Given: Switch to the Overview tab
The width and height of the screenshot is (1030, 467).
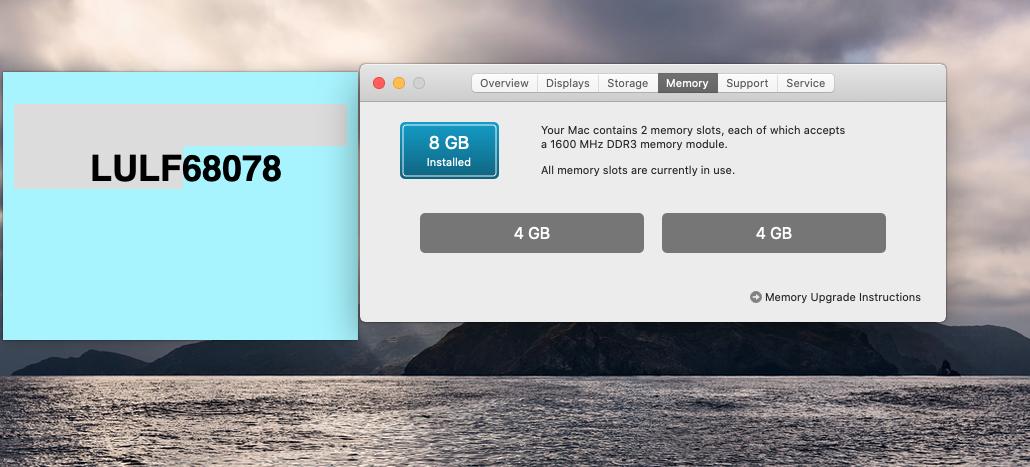Looking at the screenshot, I should pos(504,83).
